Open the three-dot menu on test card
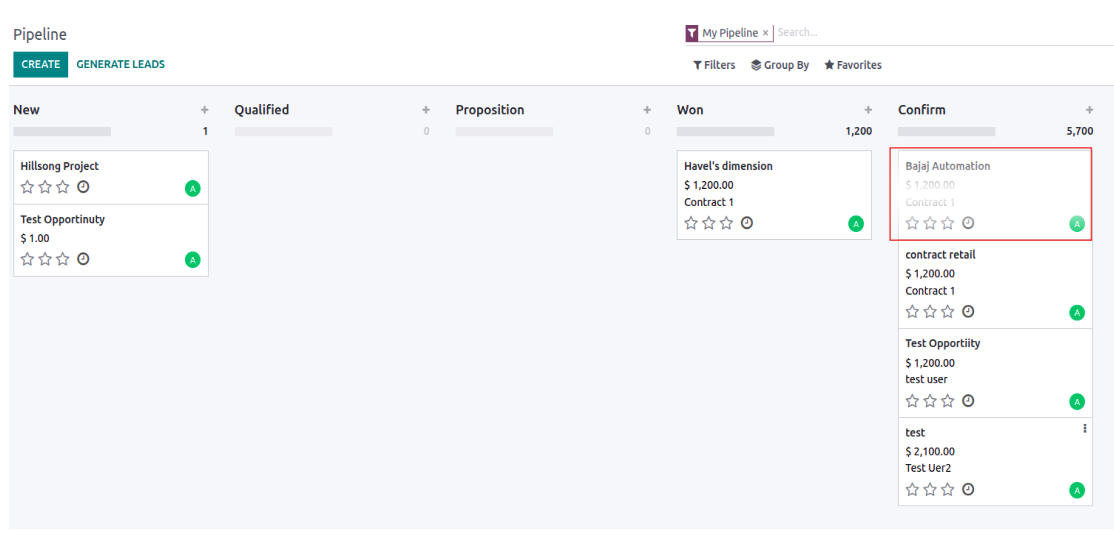Viewport: 1114px width, 549px height. (x=1084, y=428)
